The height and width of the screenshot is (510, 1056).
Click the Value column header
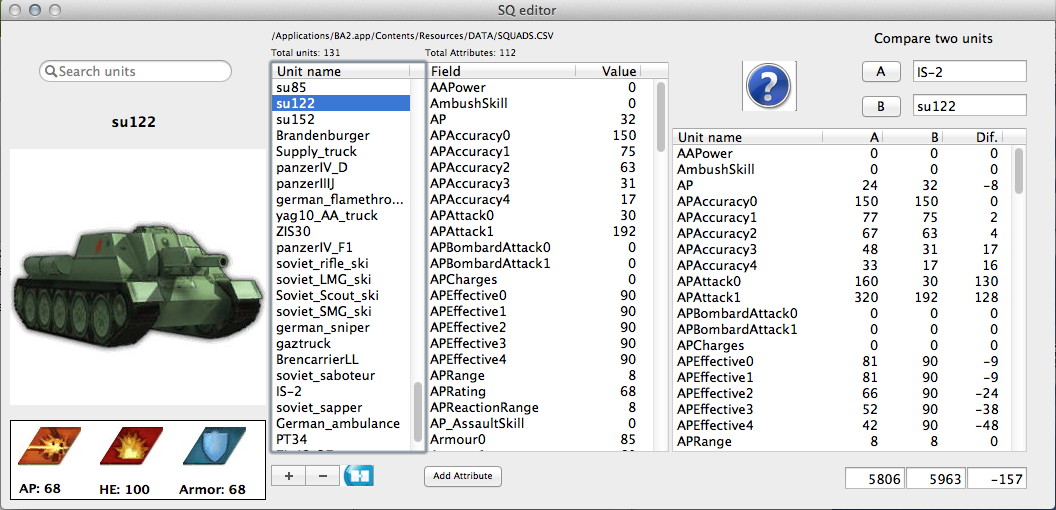click(607, 71)
